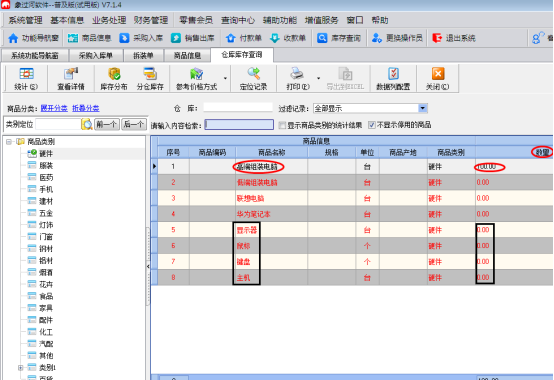Screen dimensions: 554x380
Task: Click 参考价格方式 toolbar icon
Action: pos(196,74)
